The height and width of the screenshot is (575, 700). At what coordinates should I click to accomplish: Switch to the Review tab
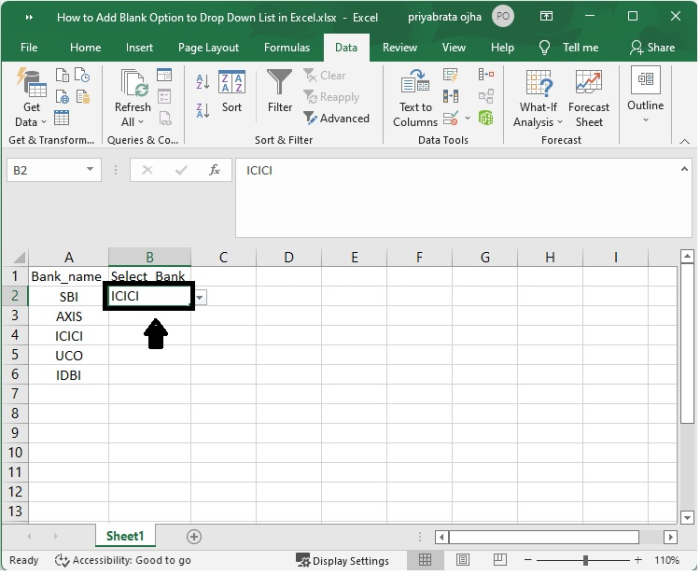pyautogui.click(x=400, y=48)
